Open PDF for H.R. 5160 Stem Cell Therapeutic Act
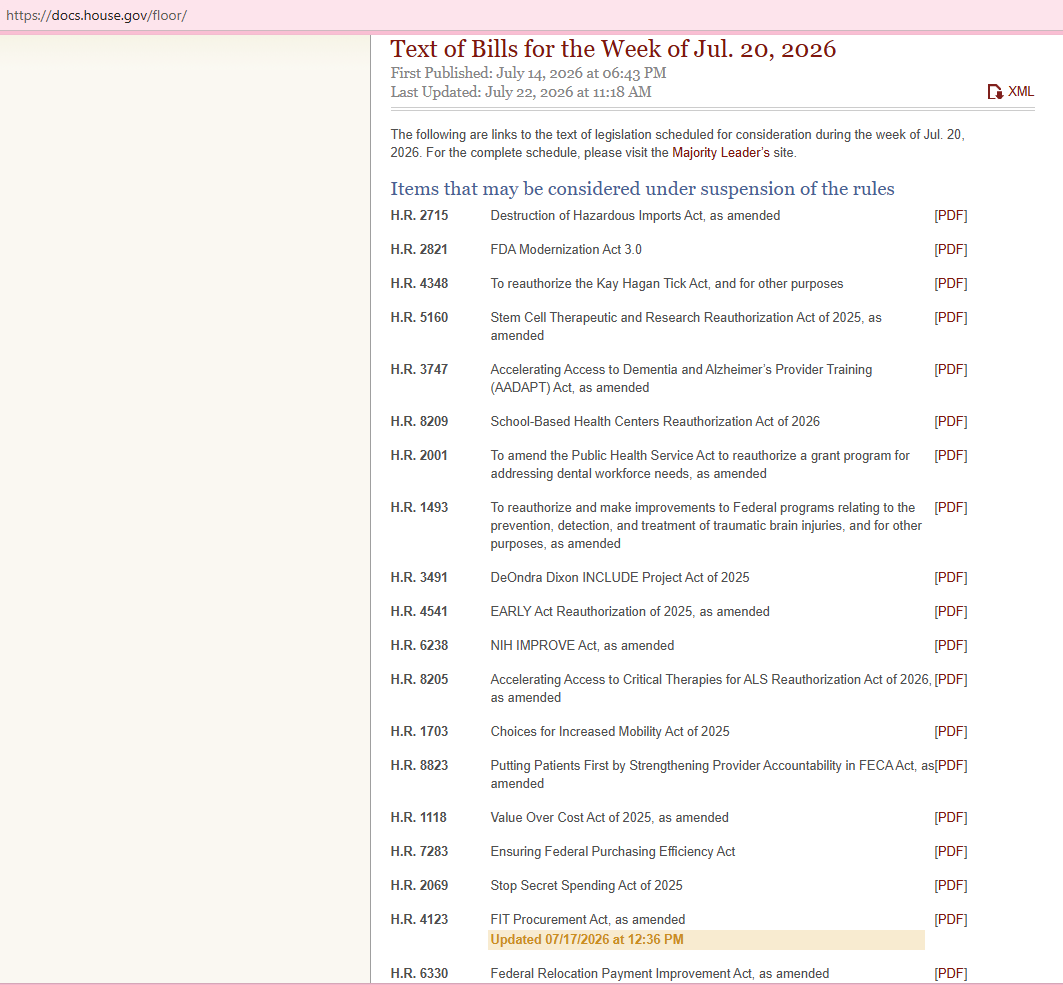The image size is (1063, 985). [x=950, y=317]
